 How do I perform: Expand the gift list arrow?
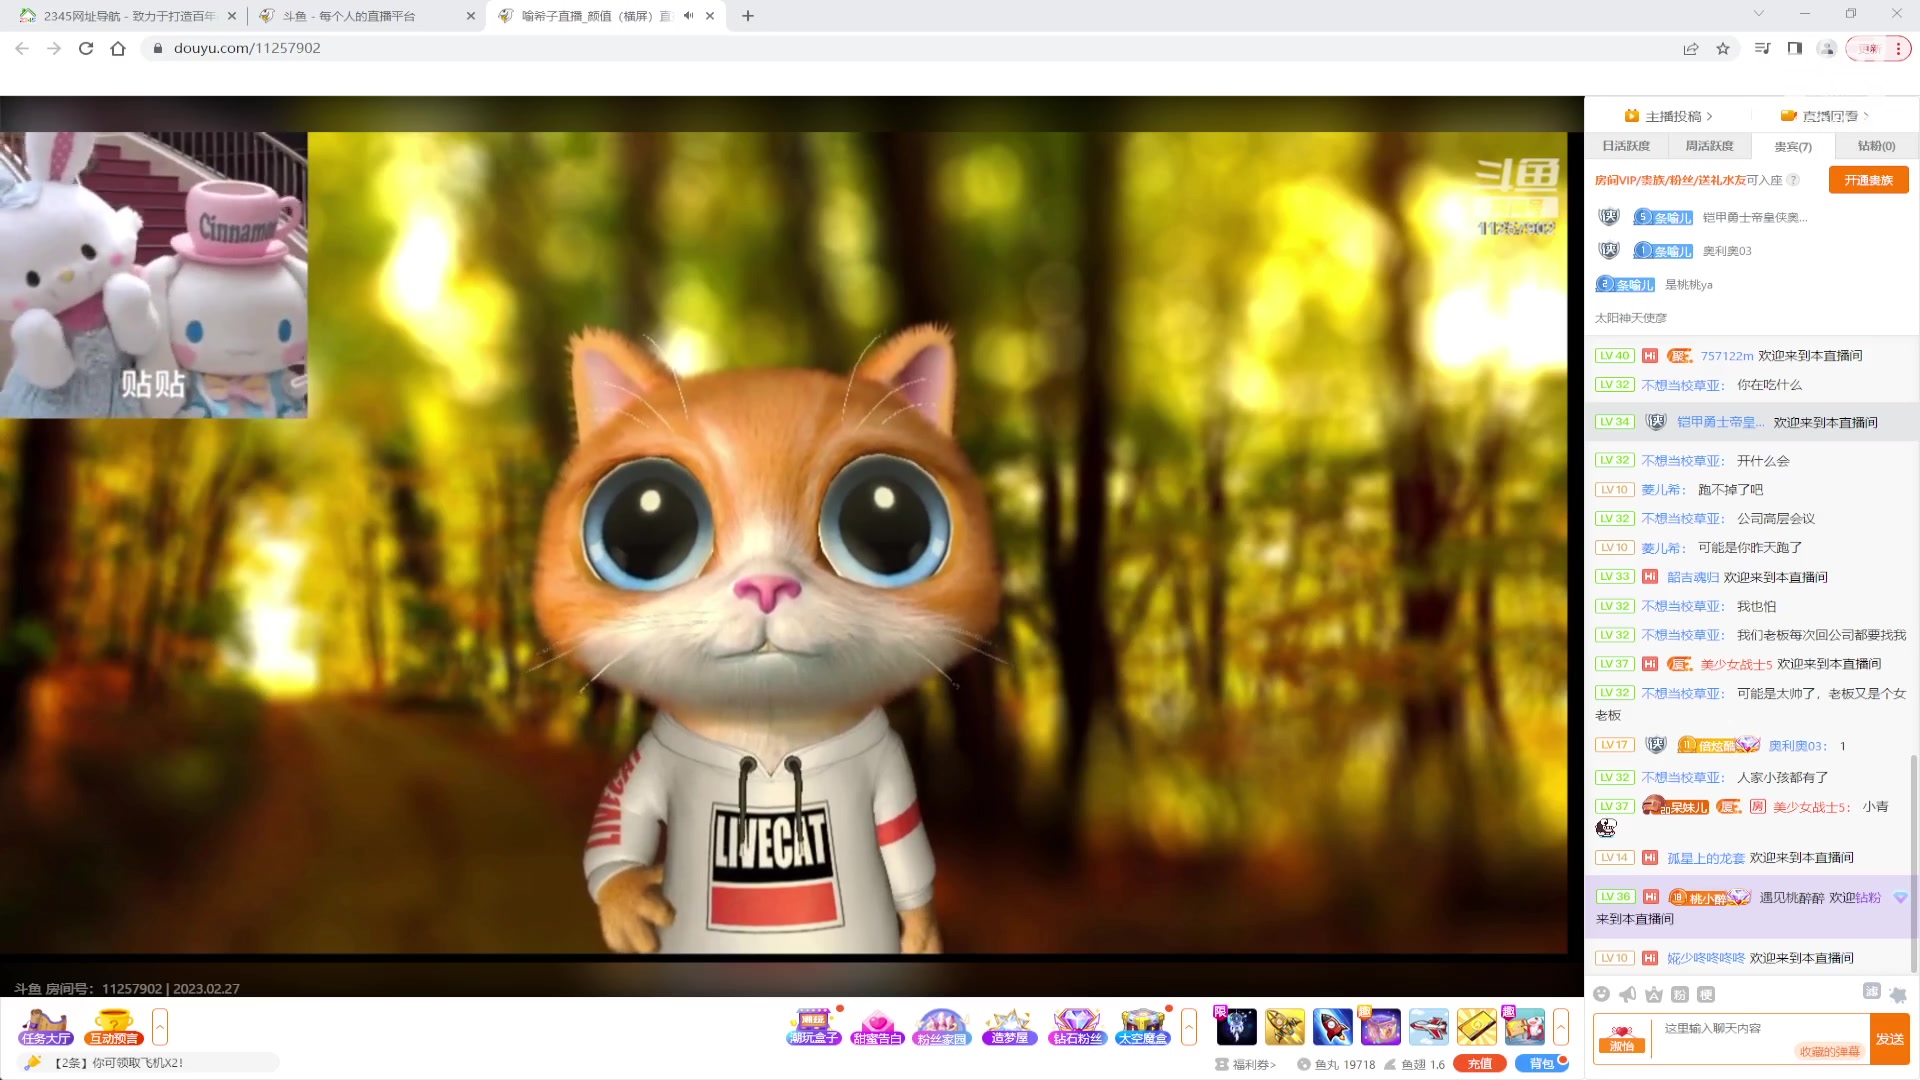point(1560,1026)
